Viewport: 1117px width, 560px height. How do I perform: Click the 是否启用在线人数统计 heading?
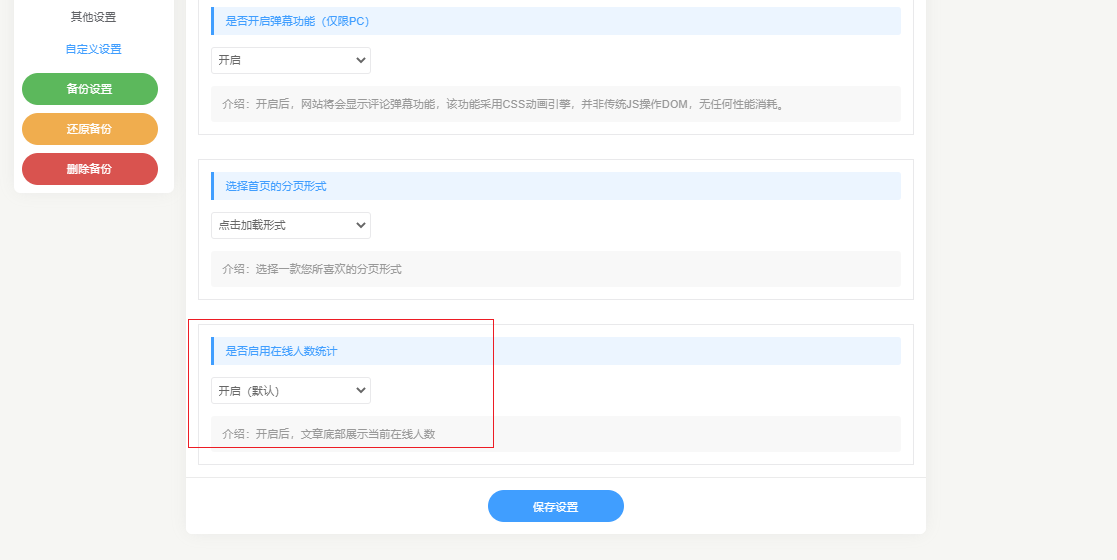tap(281, 351)
